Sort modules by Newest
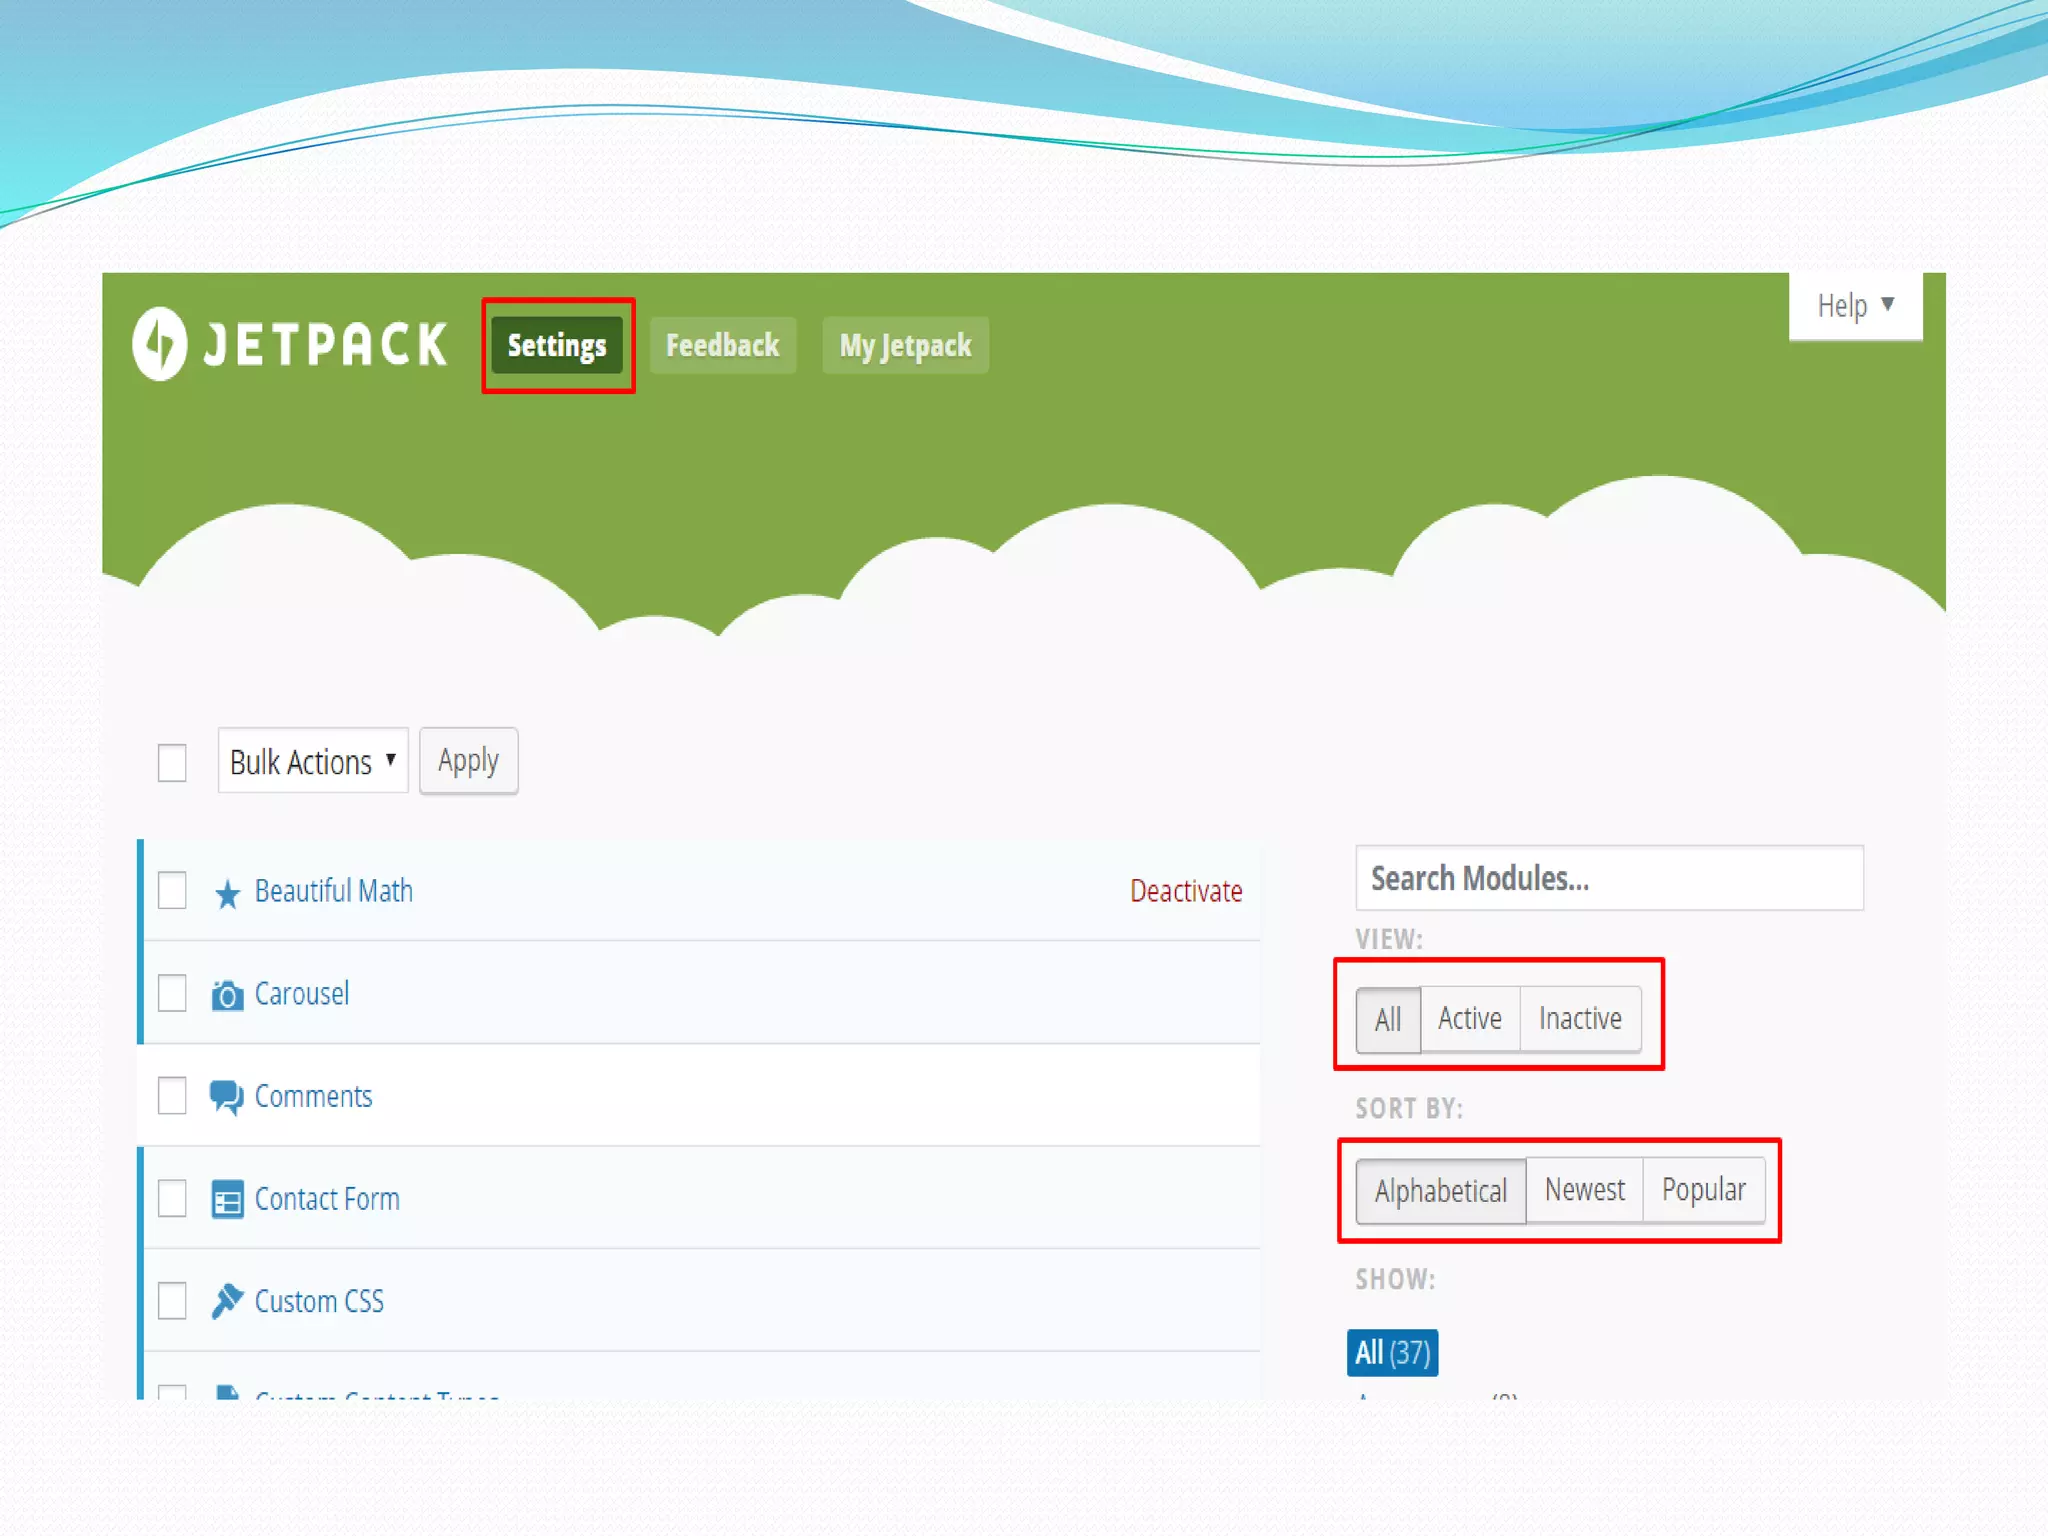Viewport: 2048px width, 1536px height. tap(1584, 1190)
